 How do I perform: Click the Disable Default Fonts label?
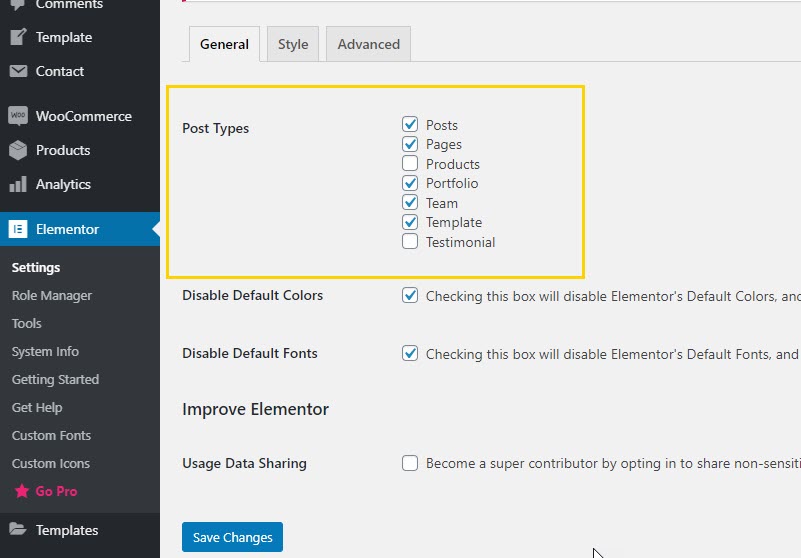(x=250, y=353)
